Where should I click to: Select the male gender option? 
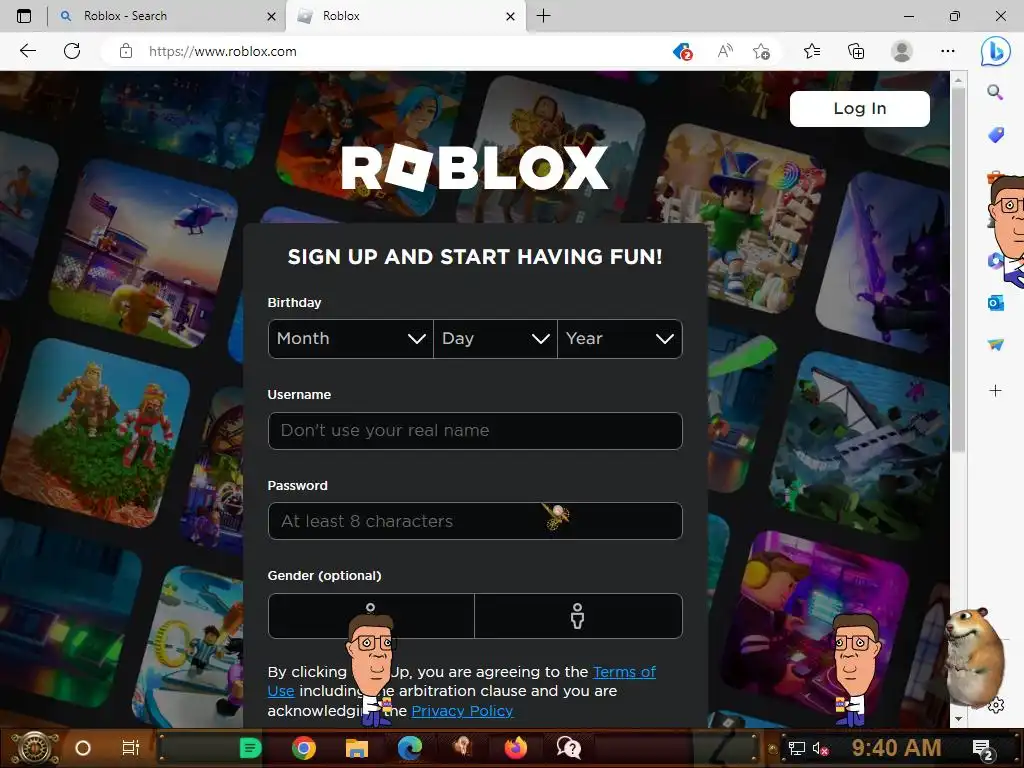578,616
